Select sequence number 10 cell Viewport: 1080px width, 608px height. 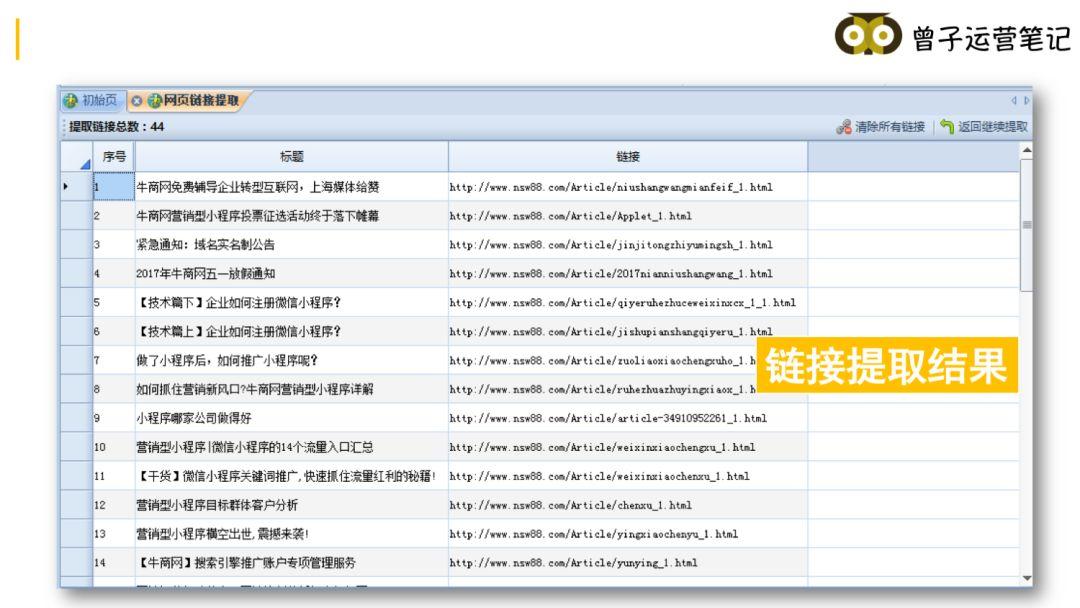114,447
